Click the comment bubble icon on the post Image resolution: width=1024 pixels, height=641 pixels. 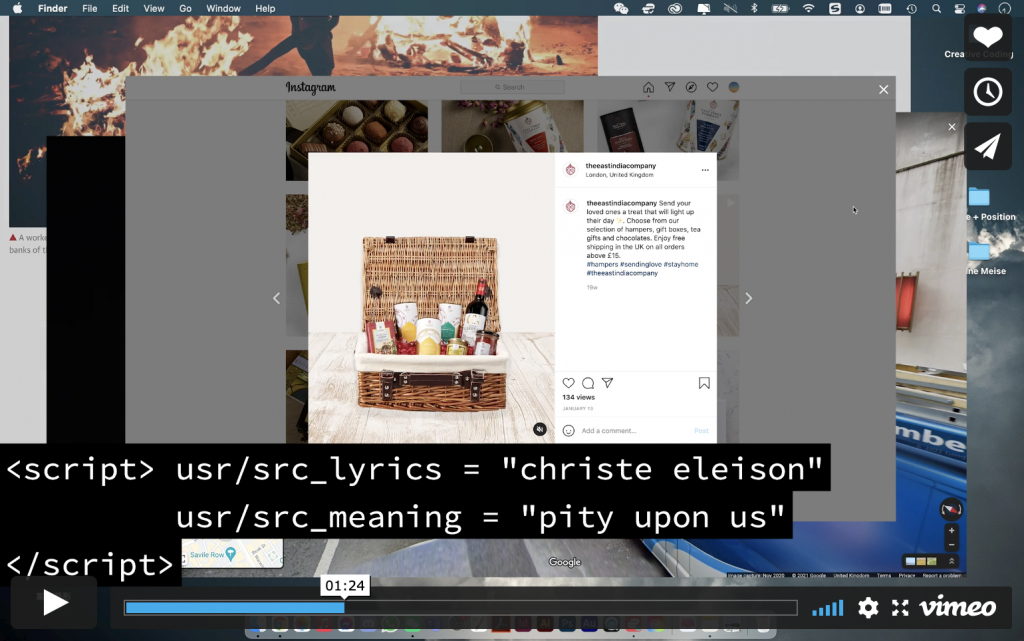[588, 383]
